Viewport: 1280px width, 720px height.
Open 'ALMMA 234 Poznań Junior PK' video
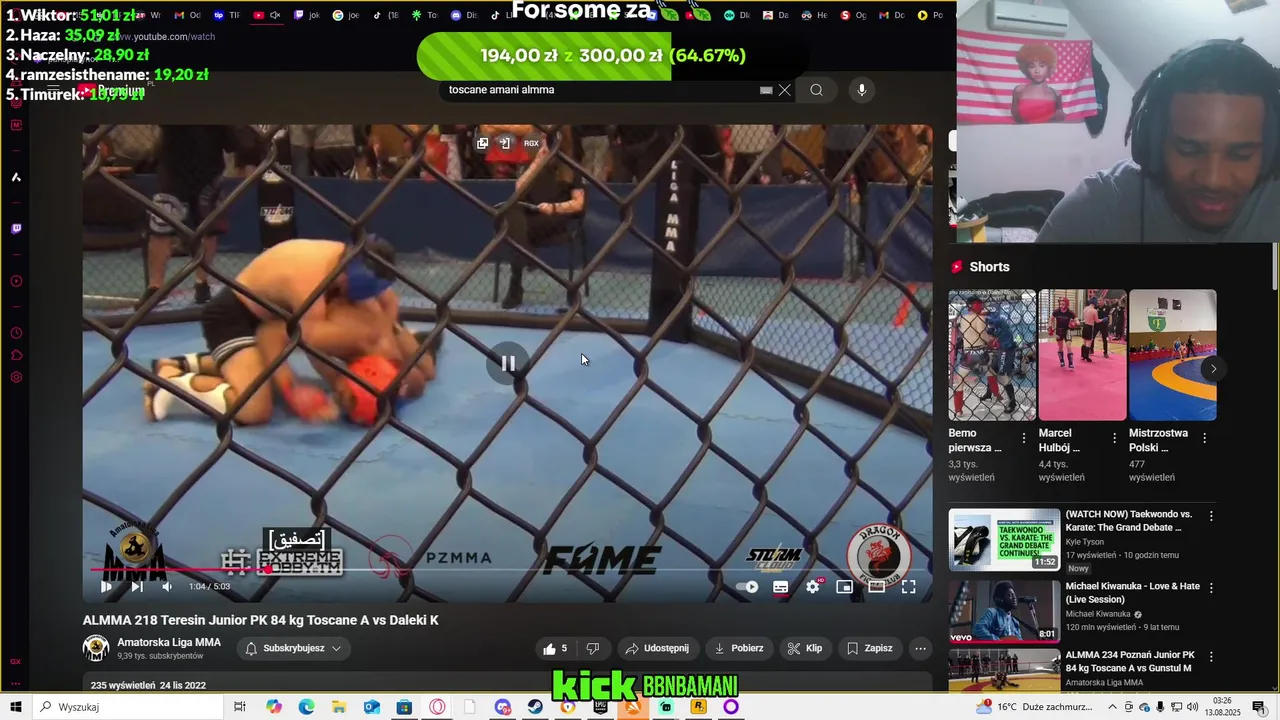coord(1129,661)
